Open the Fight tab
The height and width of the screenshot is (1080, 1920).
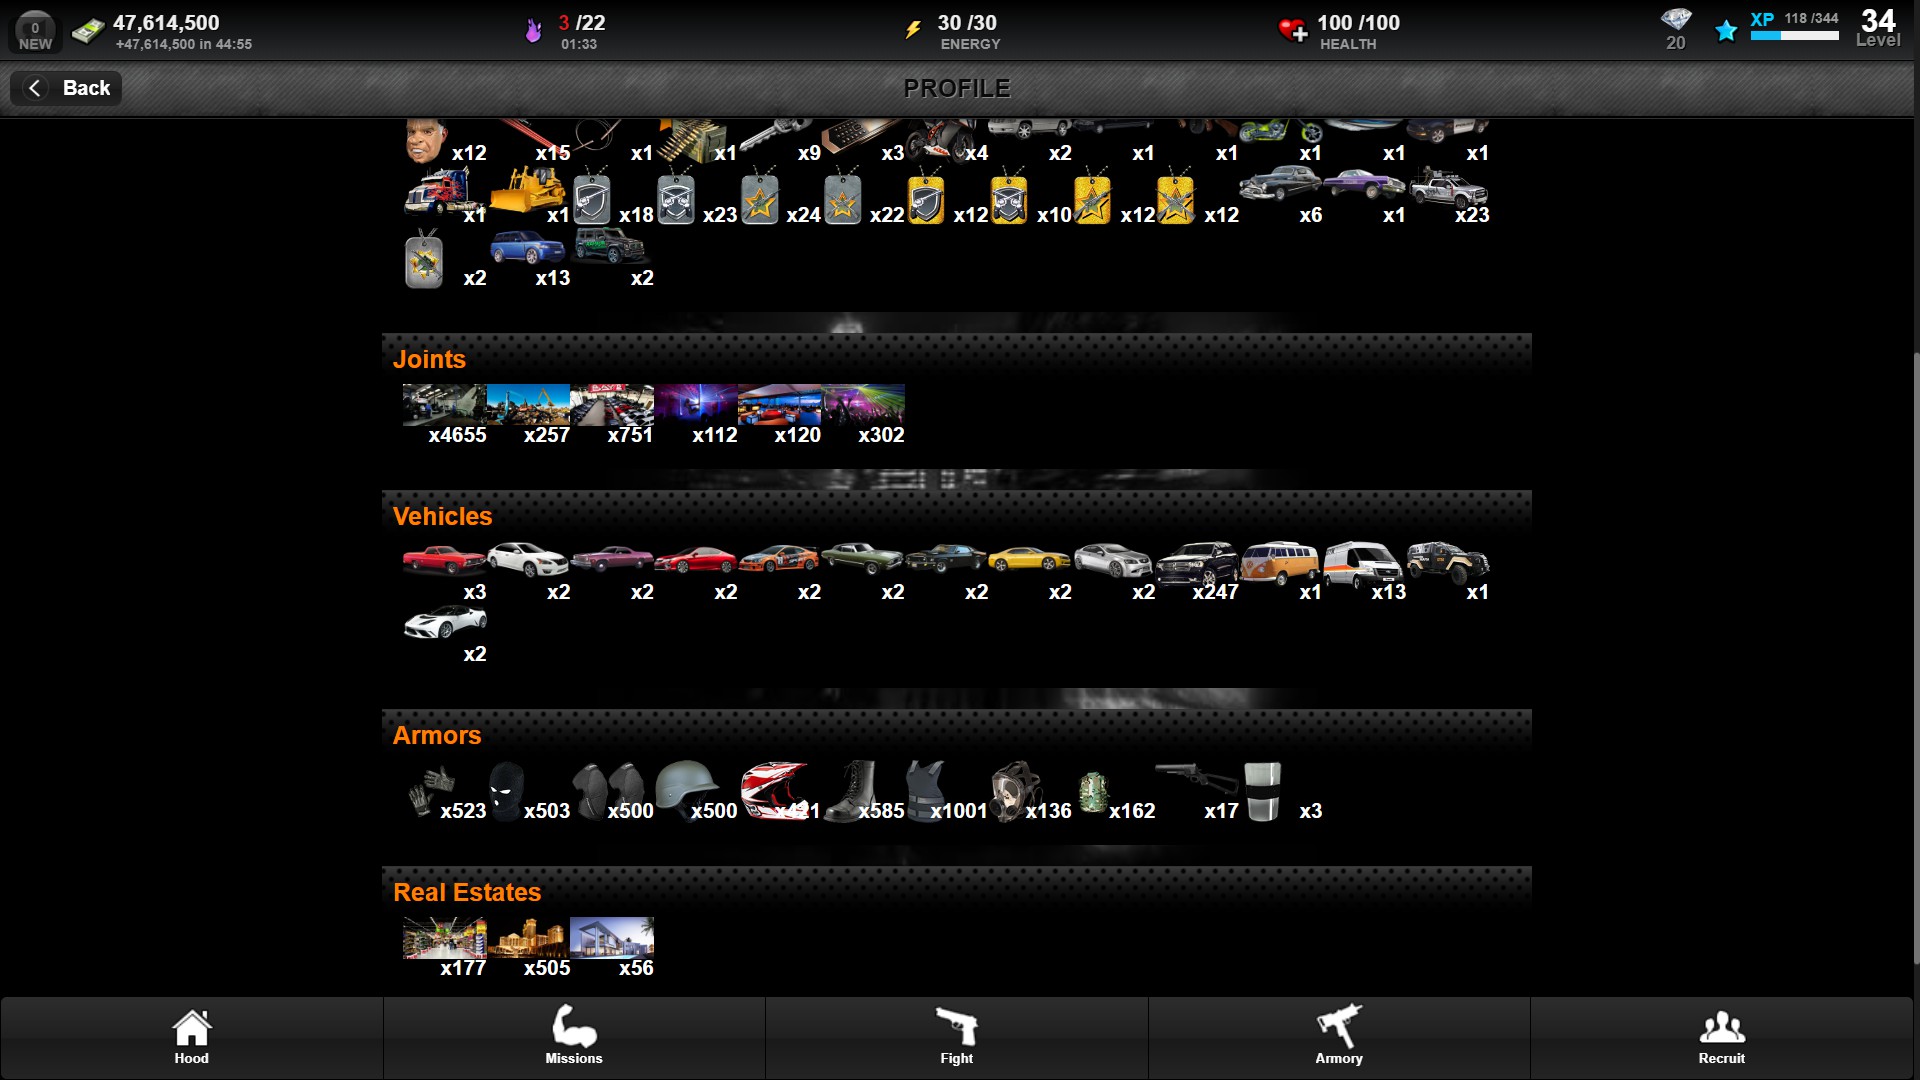956,1037
